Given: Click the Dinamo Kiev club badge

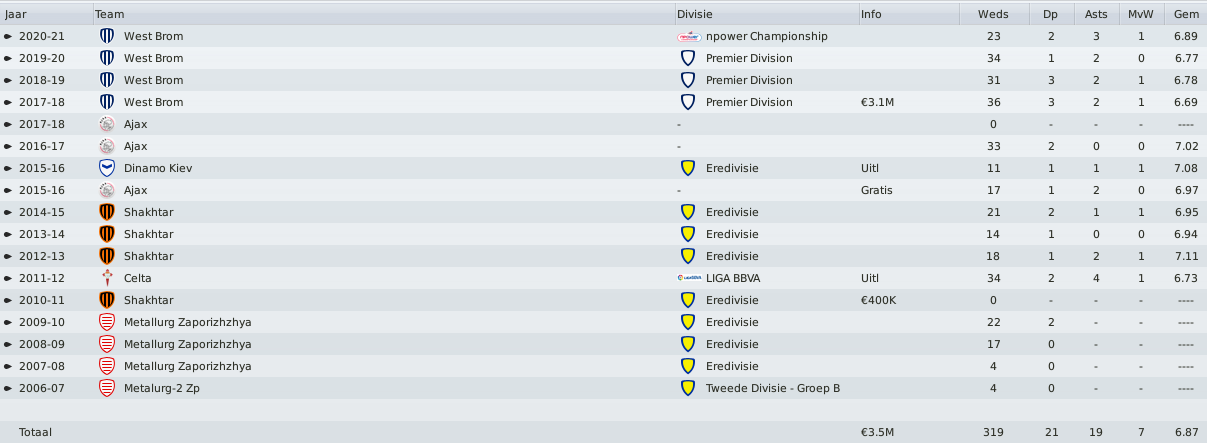Looking at the screenshot, I should tap(107, 168).
